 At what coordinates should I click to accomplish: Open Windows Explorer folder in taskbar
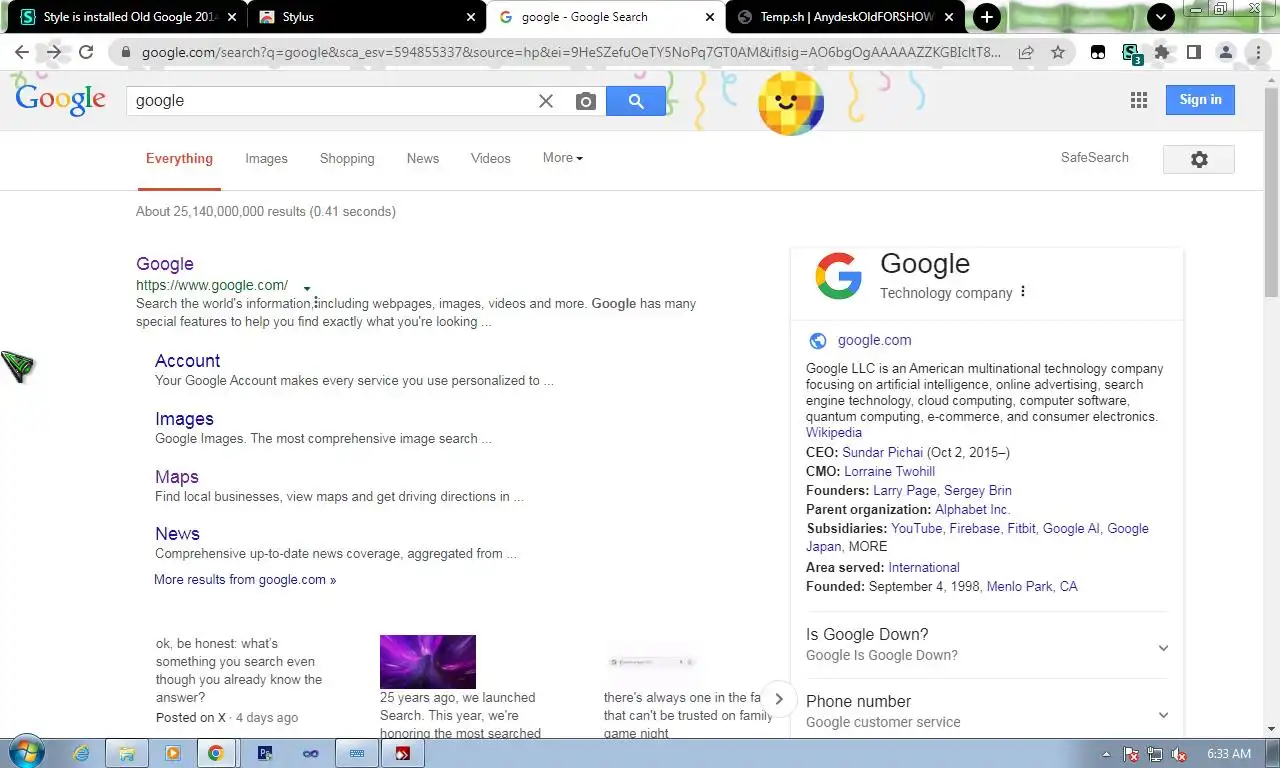pyautogui.click(x=126, y=753)
